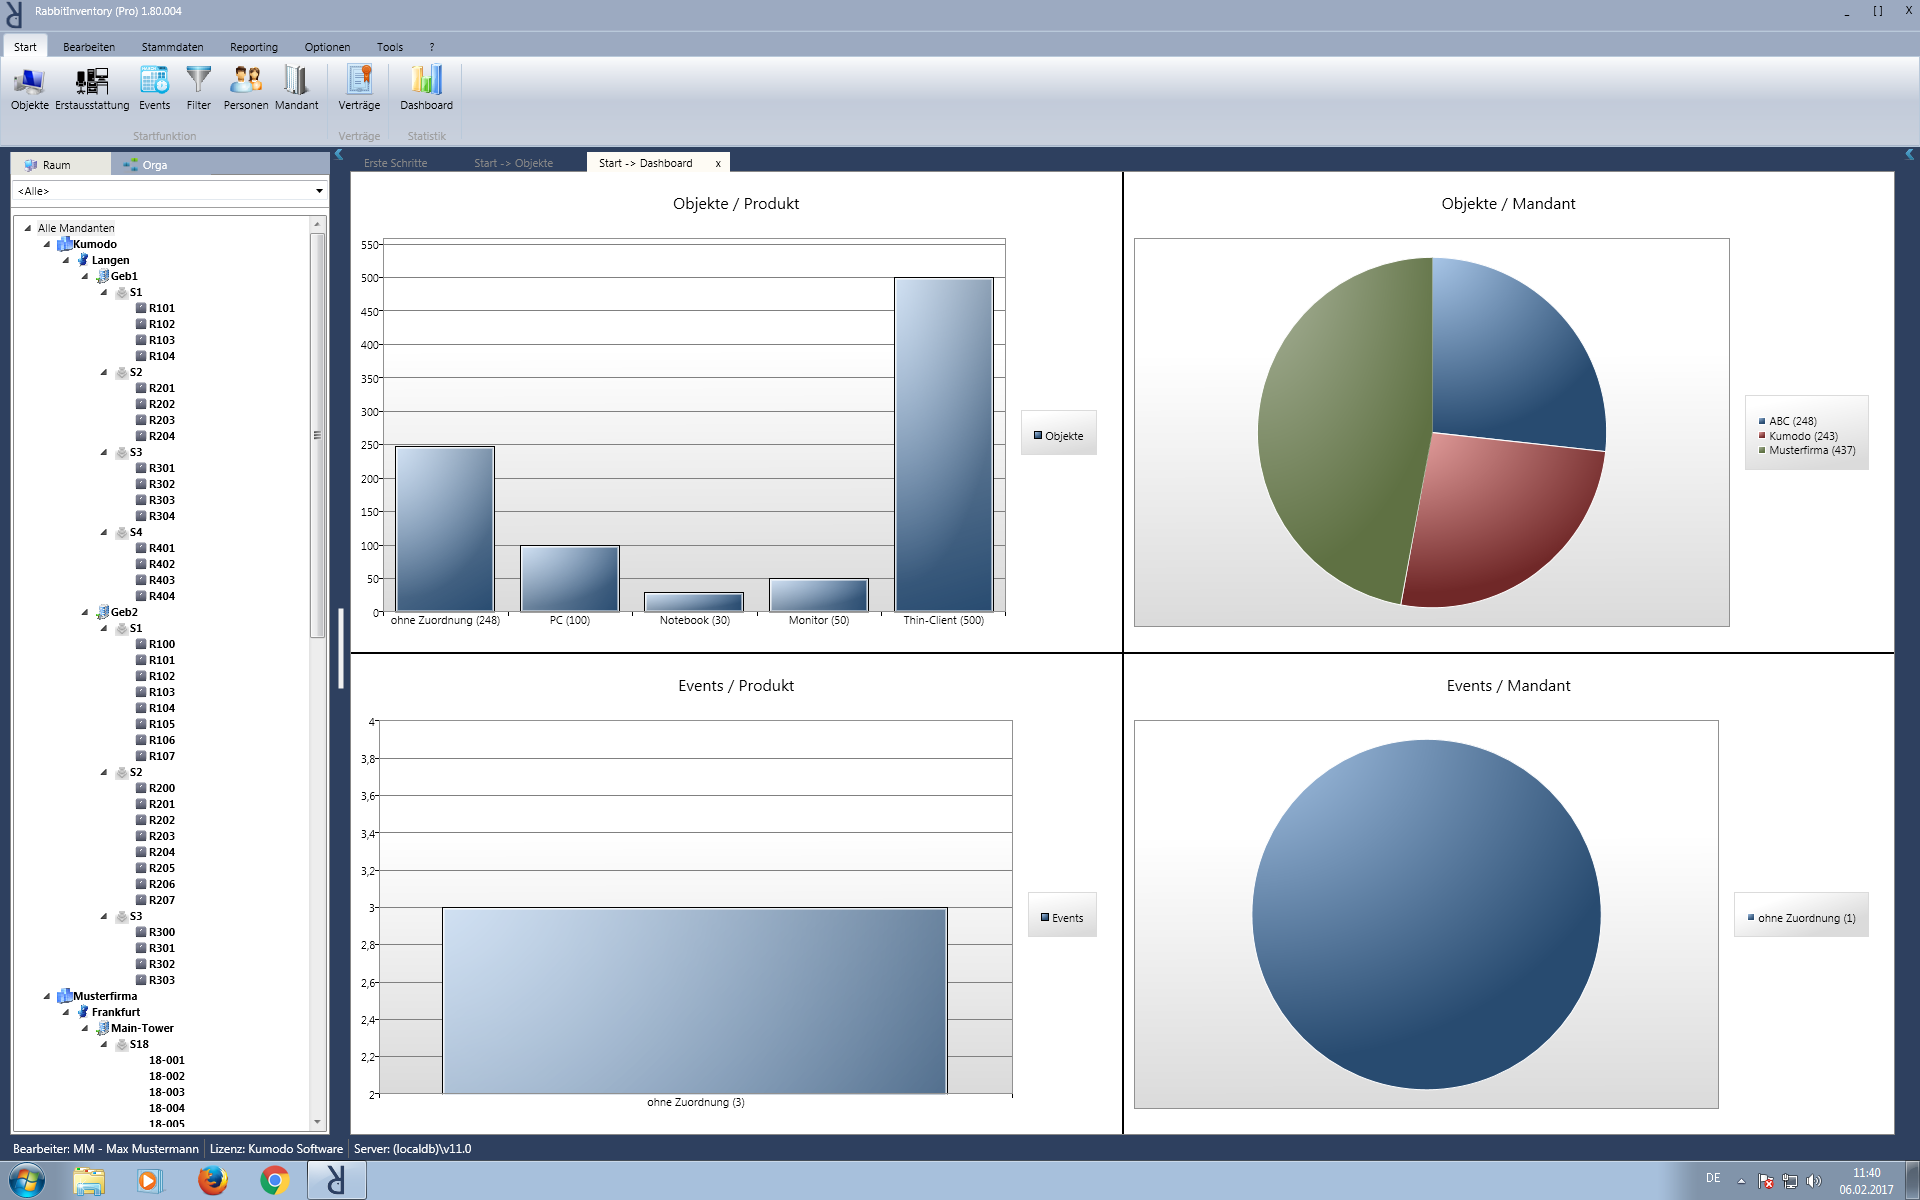This screenshot has height=1200, width=1920.
Task: Toggle the Objekte series in the bar chart legend
Action: pos(1058,434)
